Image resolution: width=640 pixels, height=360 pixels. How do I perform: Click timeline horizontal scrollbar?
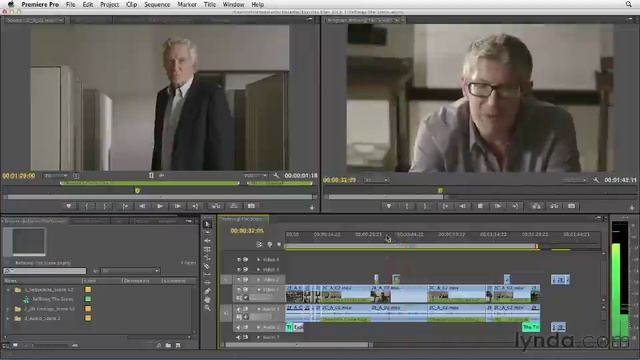pyautogui.click(x=297, y=345)
